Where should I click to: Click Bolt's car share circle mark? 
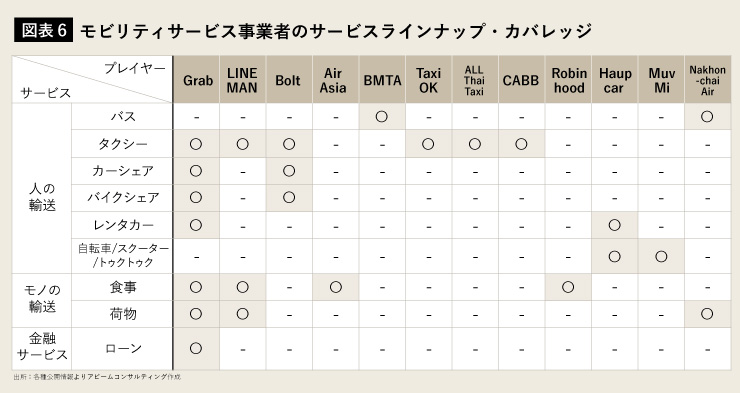click(x=289, y=171)
